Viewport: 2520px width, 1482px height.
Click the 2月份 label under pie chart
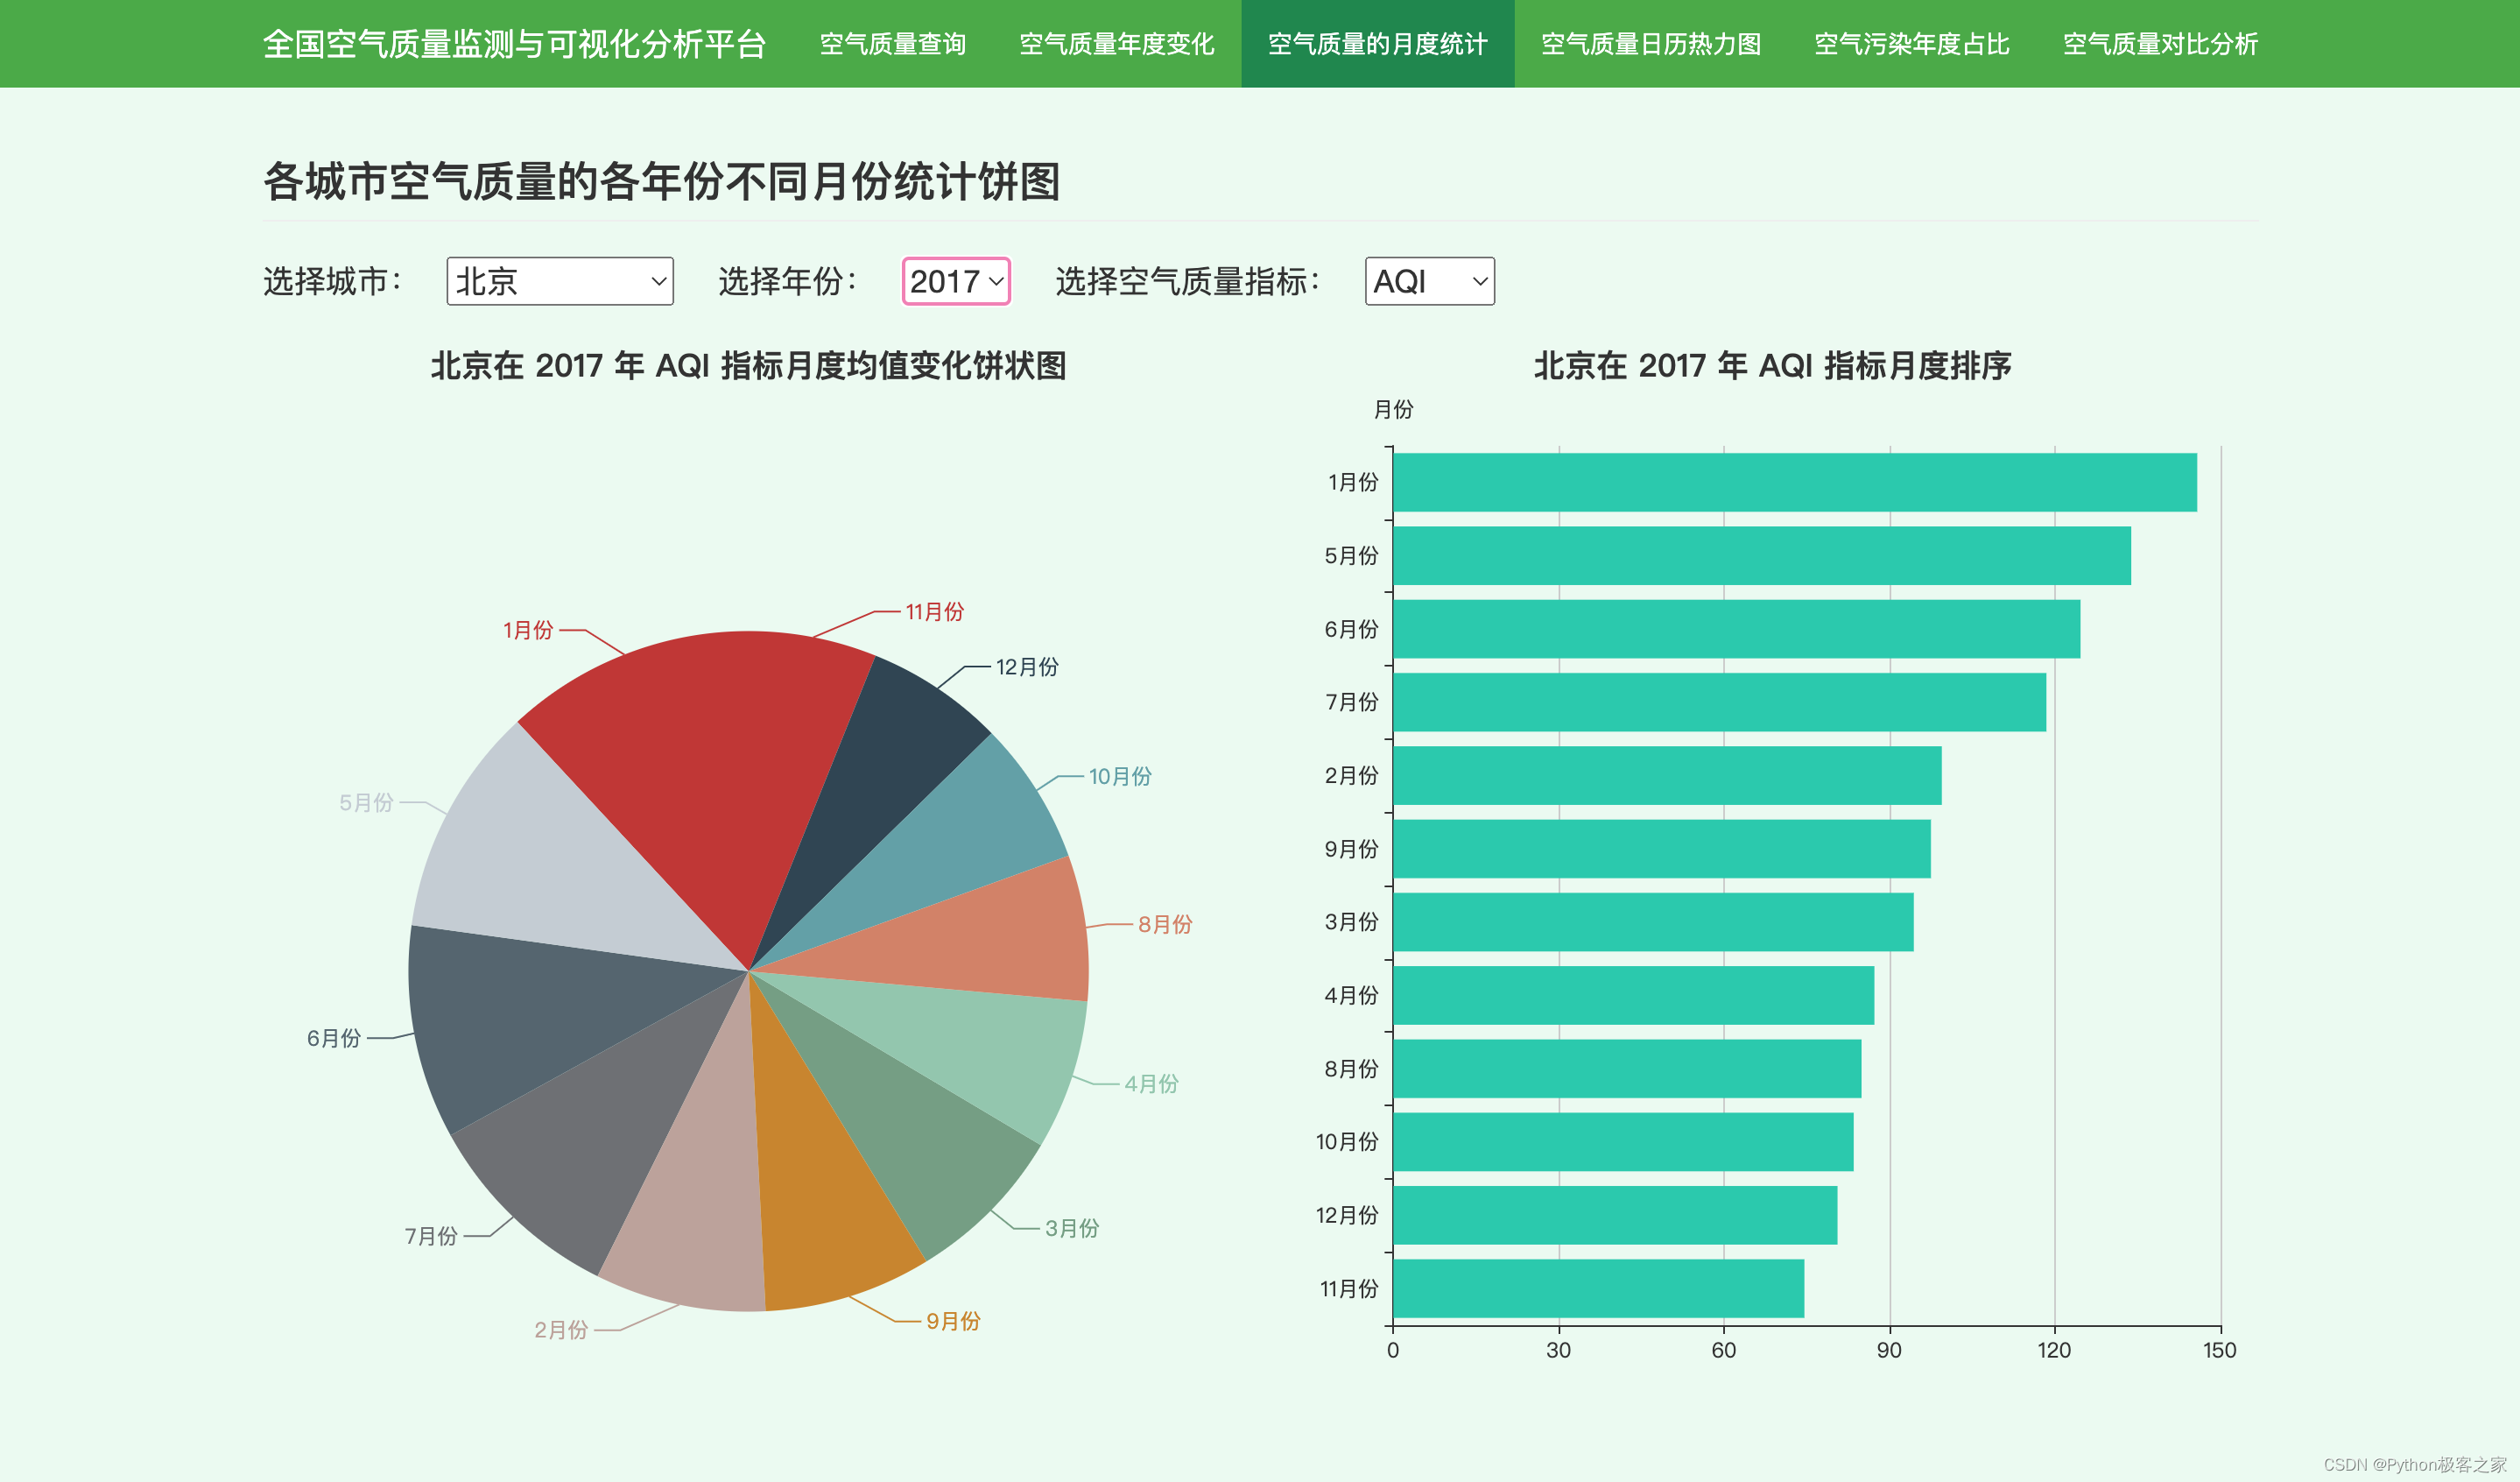point(560,1329)
